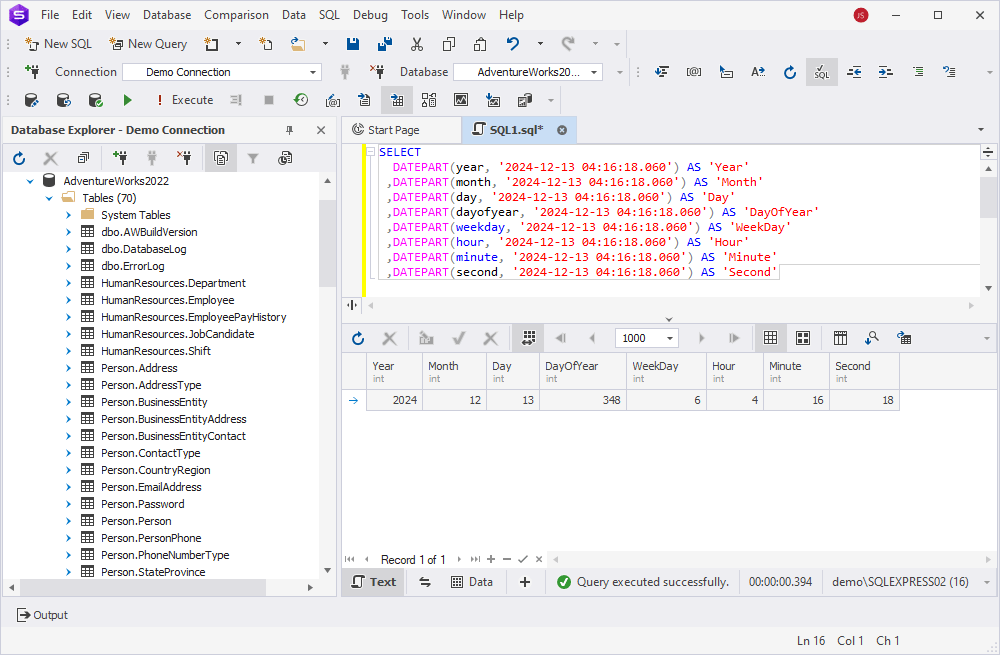Click the swap arrows icon beside Text tab
Screen dimensions: 1000x655
tap(425, 582)
